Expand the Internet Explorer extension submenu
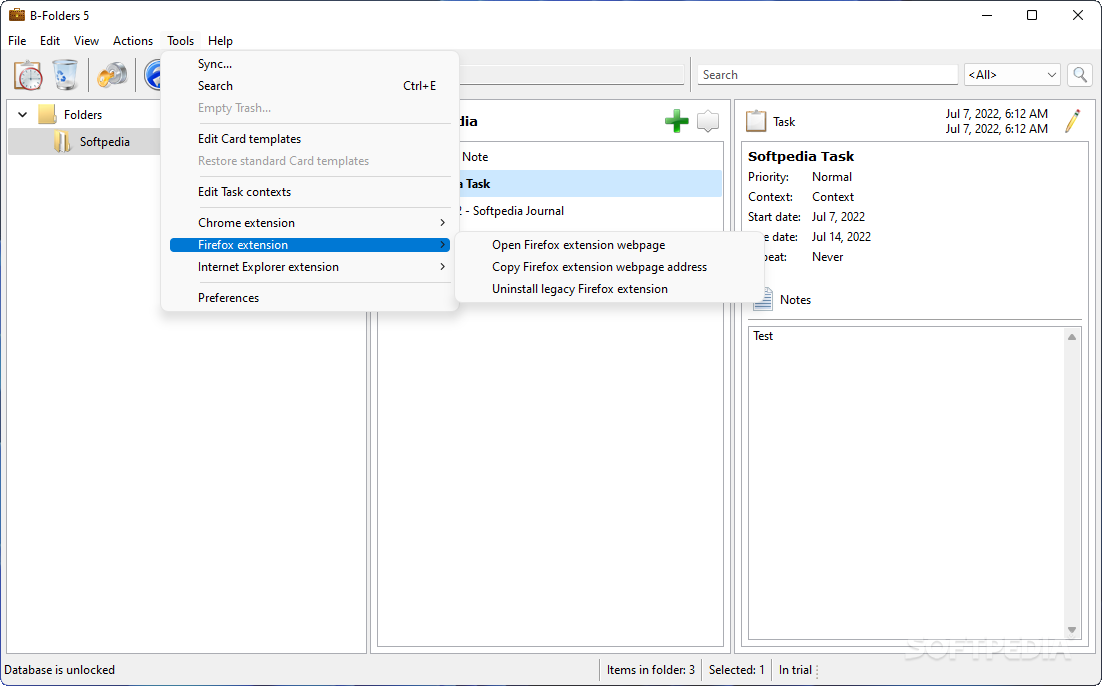Screen dimensions: 1102x686 [x=310, y=267]
